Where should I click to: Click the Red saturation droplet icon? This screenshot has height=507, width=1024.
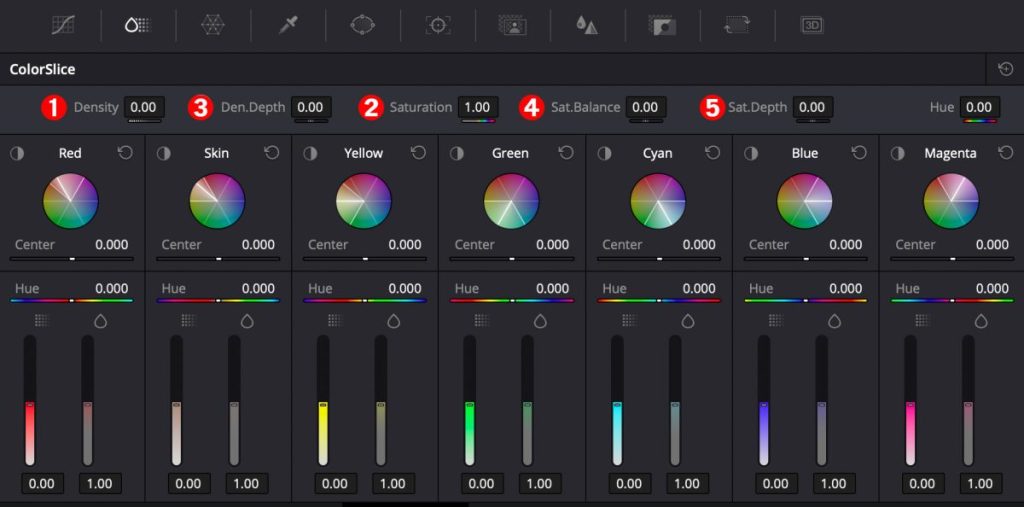(x=101, y=321)
